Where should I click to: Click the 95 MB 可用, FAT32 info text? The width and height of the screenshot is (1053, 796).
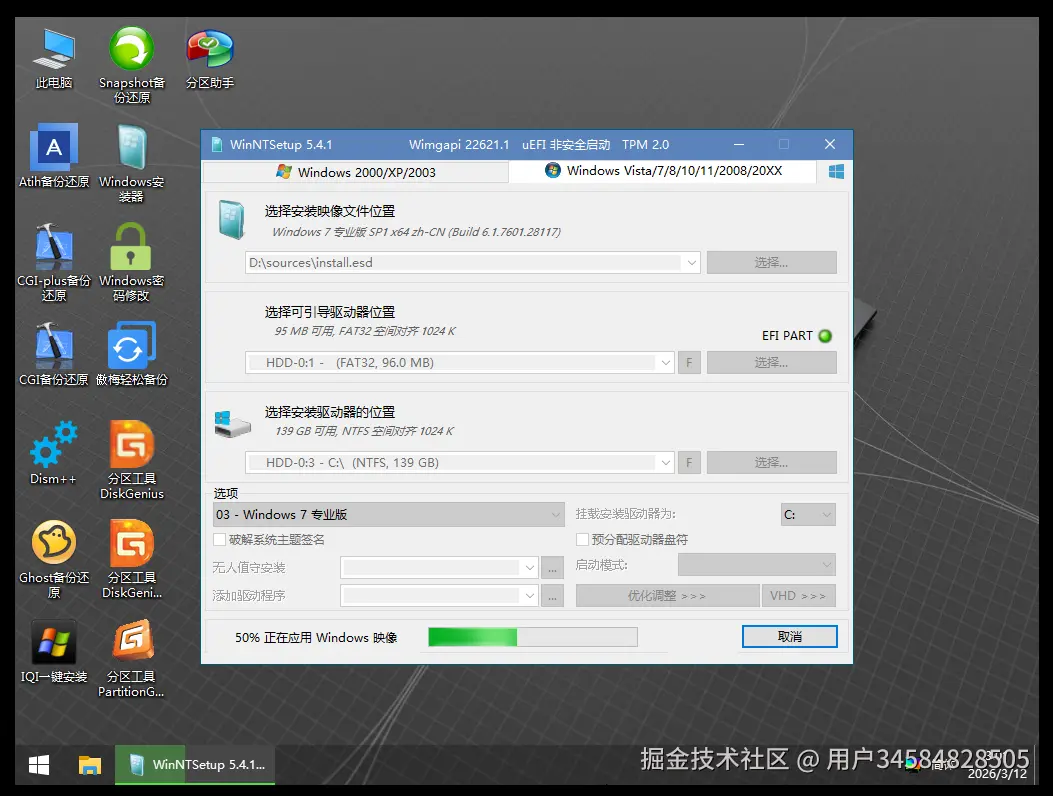pyautogui.click(x=365, y=331)
